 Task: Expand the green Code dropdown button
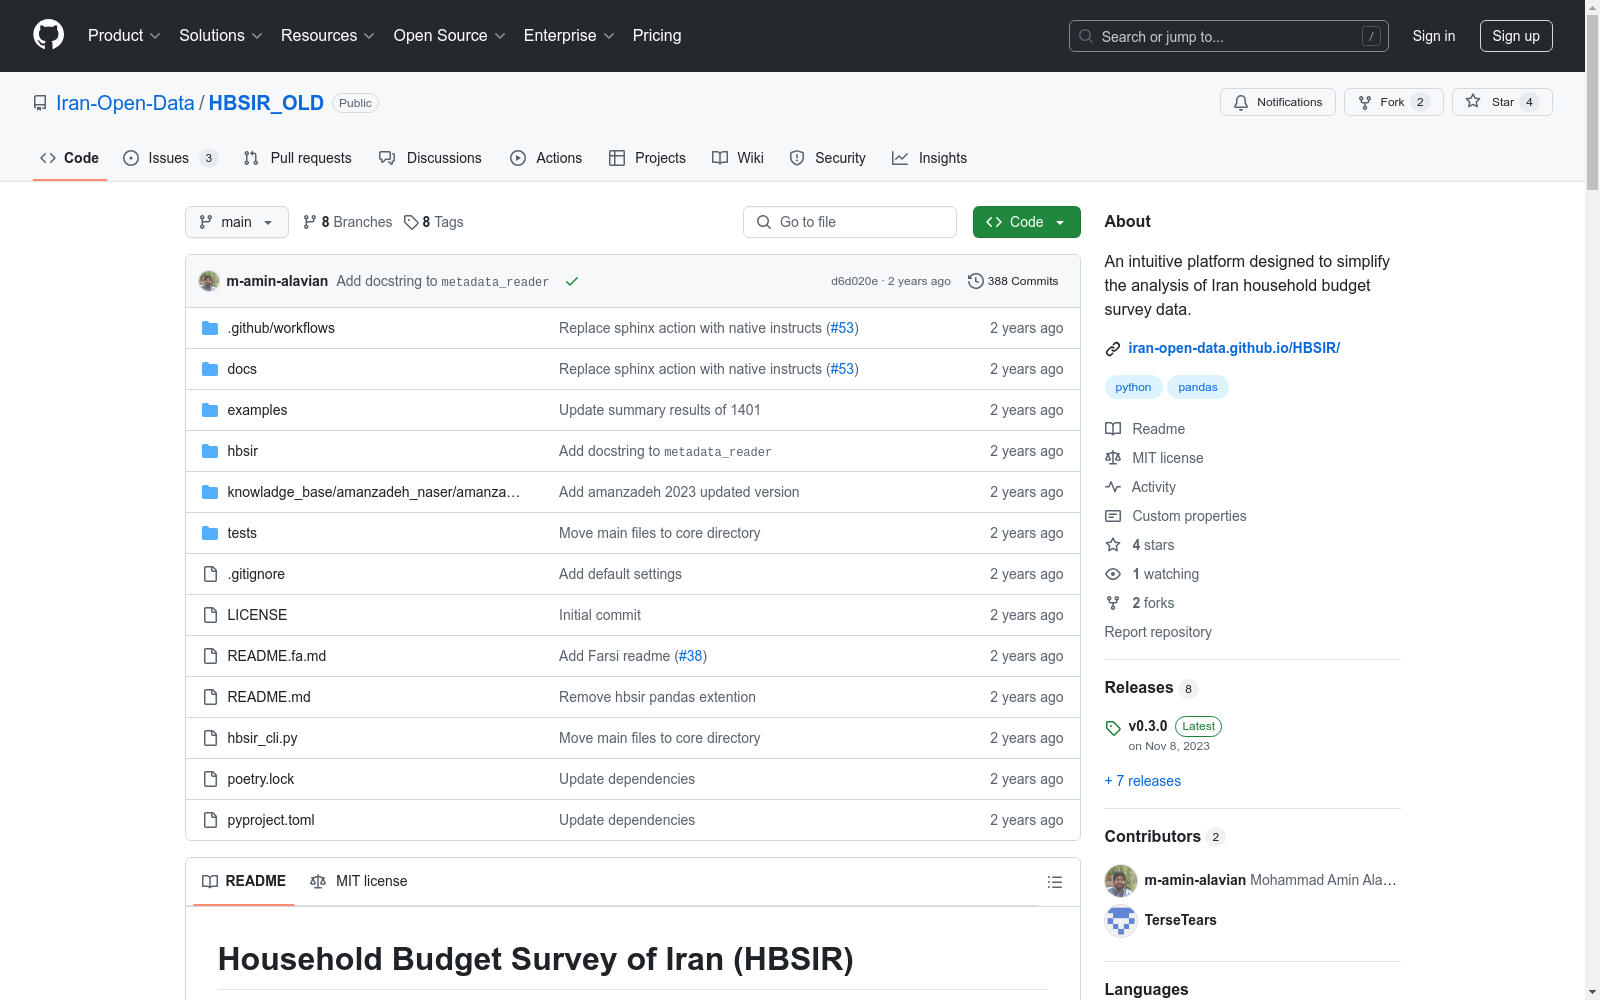(1026, 222)
